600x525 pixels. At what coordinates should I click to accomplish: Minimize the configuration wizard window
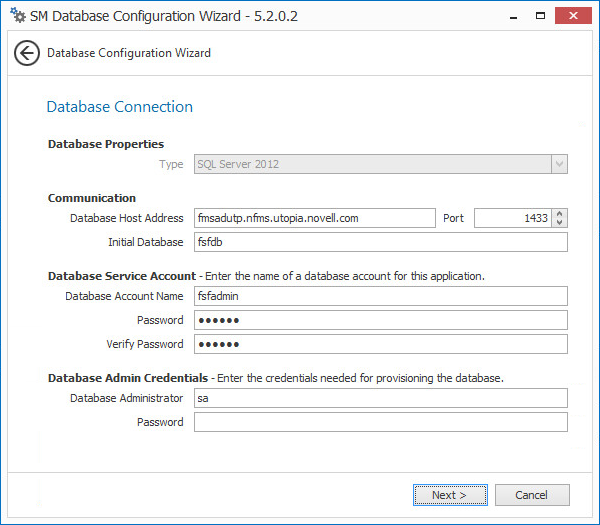(512, 16)
